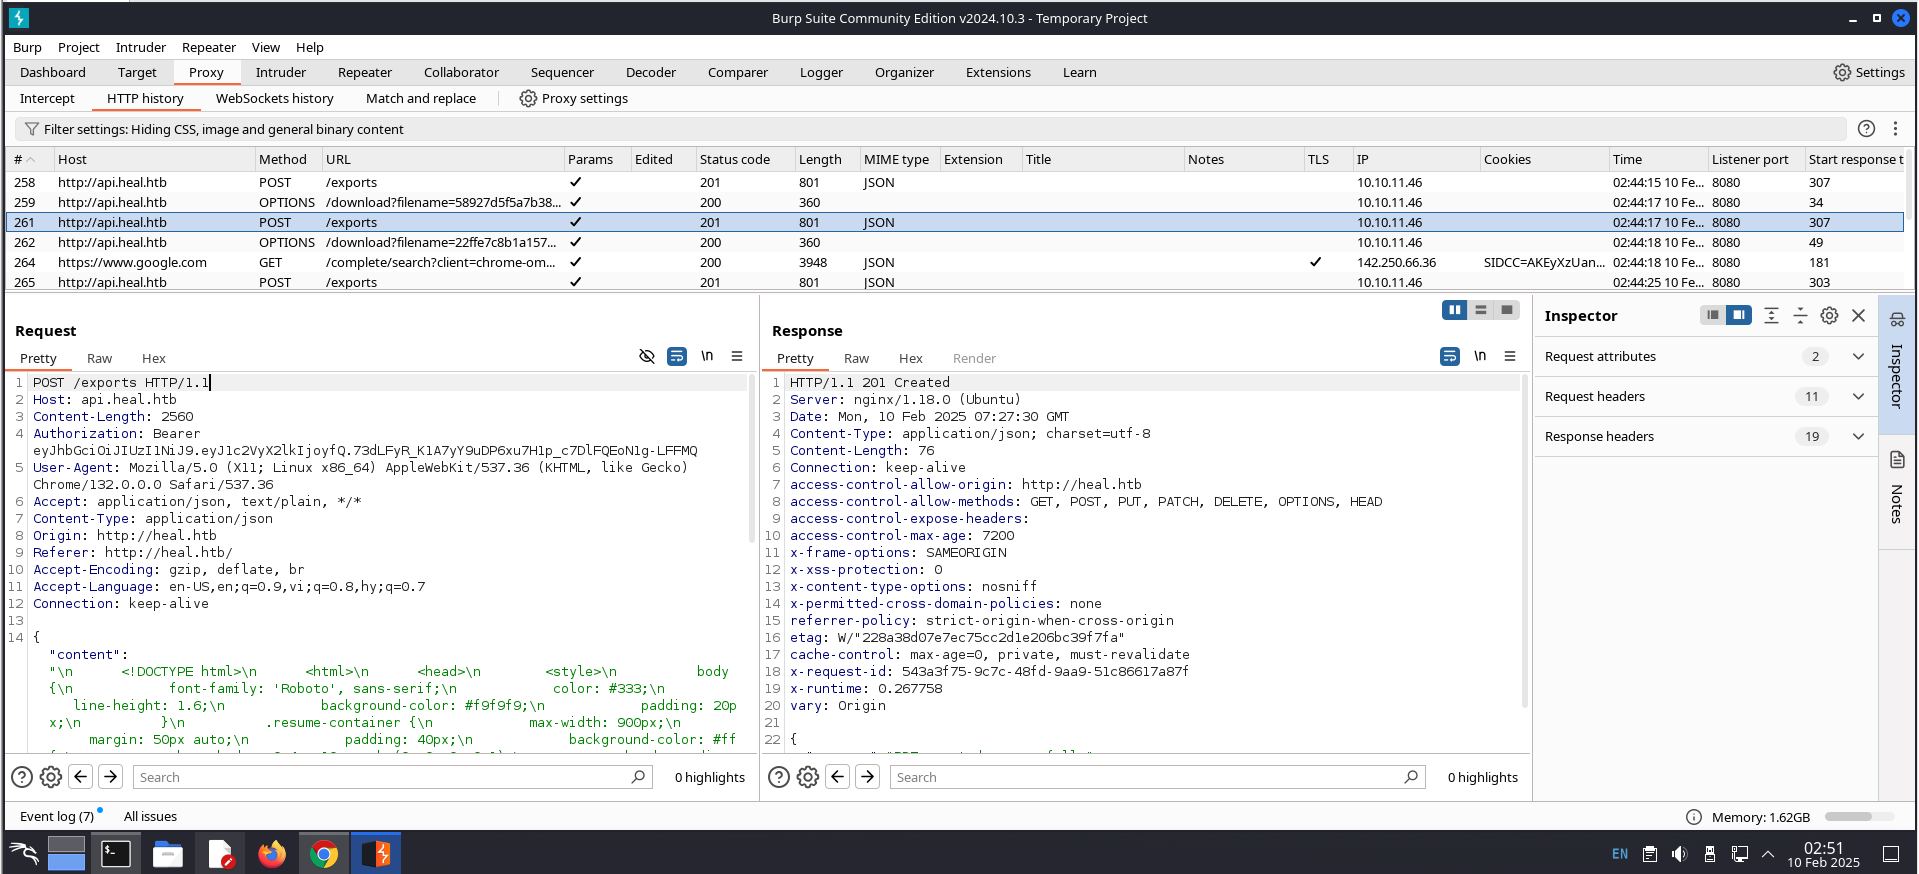Click the Proxy settings gear icon
This screenshot has width=1919, height=874.
point(528,98)
